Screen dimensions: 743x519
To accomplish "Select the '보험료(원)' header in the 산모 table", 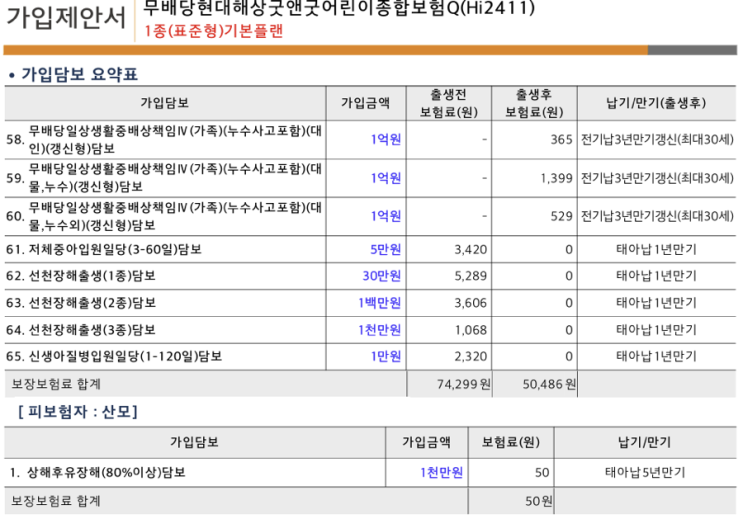I will point(511,442).
